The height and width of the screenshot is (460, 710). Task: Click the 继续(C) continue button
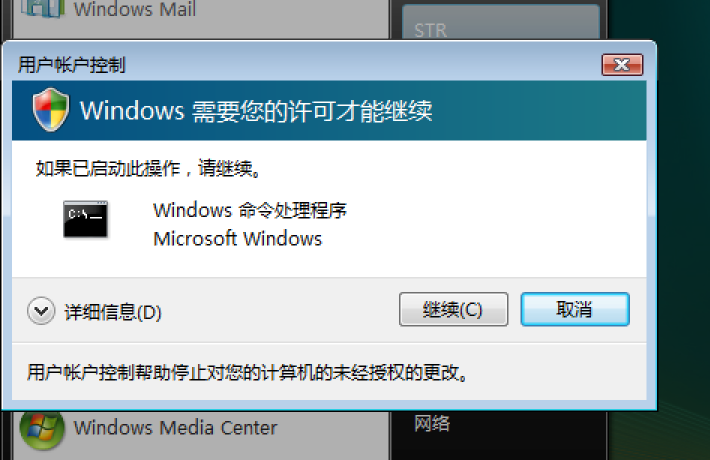click(453, 309)
